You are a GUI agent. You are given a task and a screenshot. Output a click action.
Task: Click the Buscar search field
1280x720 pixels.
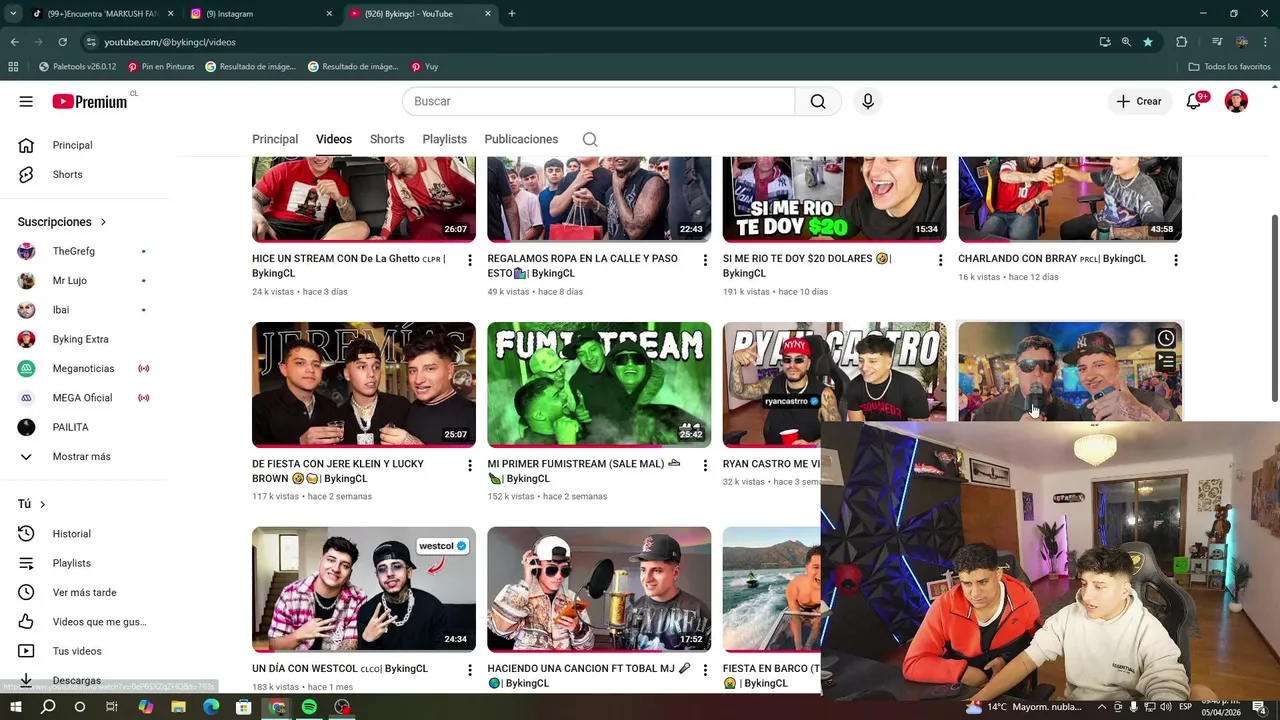tap(598, 101)
